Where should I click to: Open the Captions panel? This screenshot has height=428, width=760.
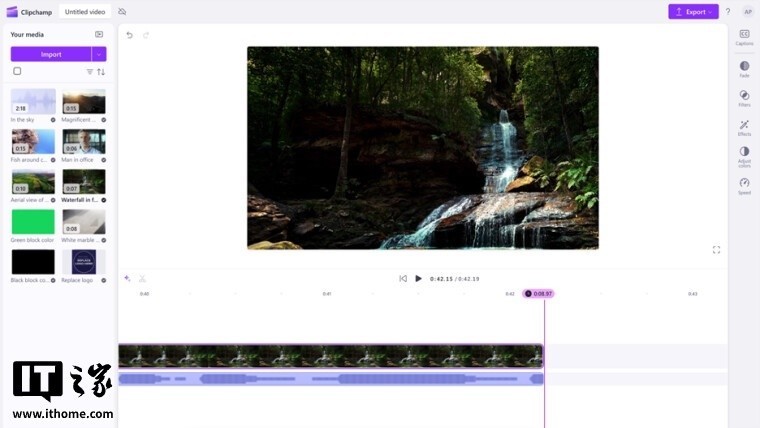(x=744, y=36)
